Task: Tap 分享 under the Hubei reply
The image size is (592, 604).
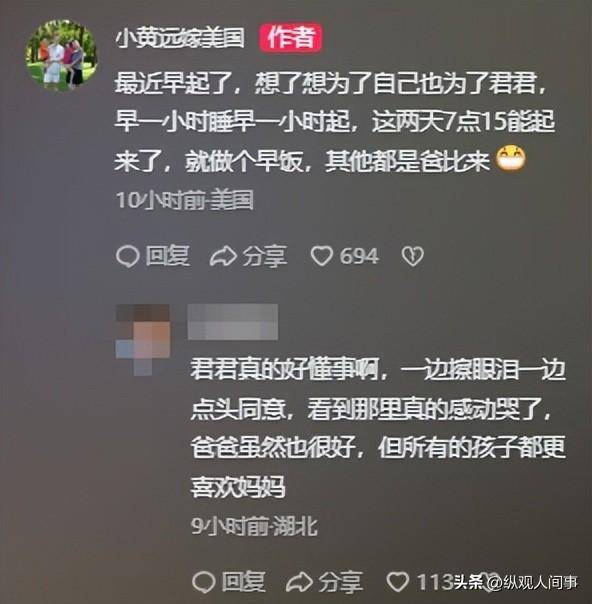Action: [x=341, y=582]
